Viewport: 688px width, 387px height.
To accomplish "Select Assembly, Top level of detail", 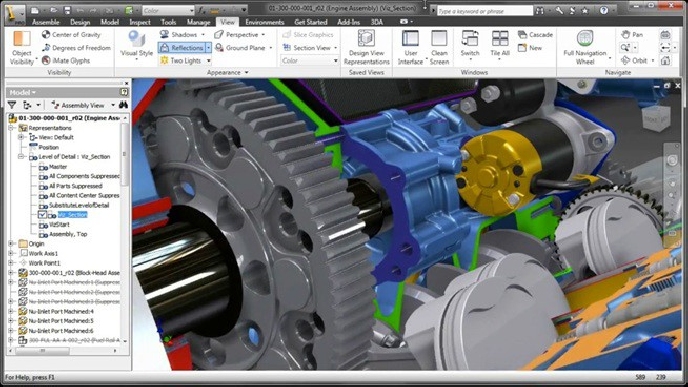I will coord(68,234).
